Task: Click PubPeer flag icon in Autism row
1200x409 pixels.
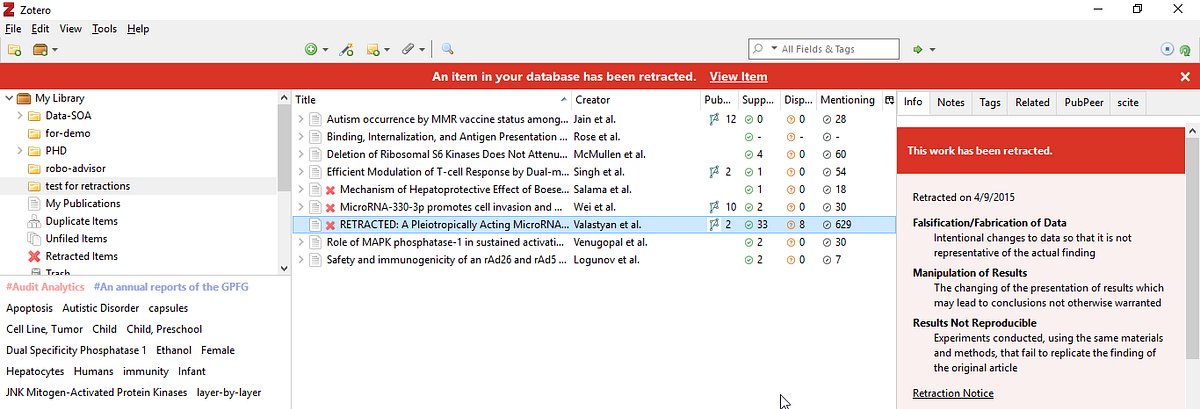Action: click(714, 119)
